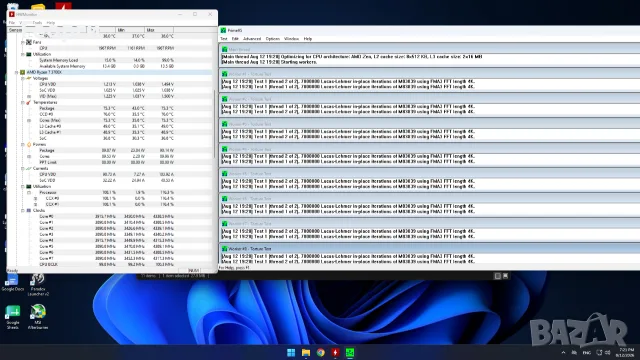Open the Help menu in HWMonitor

(51, 23)
